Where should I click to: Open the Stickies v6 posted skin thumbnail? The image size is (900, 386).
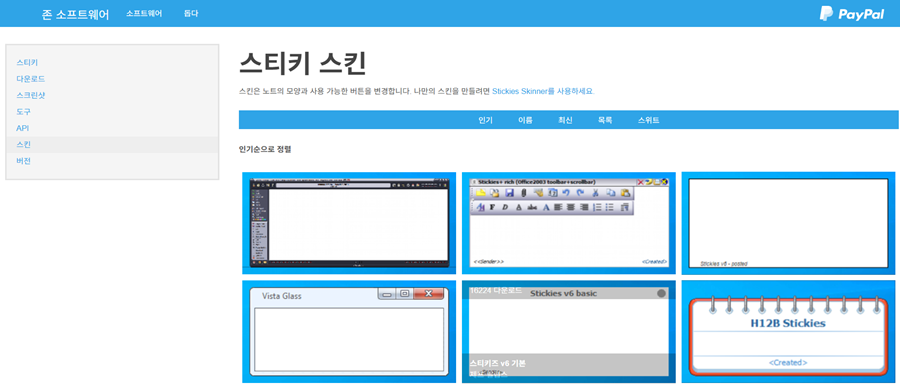[788, 223]
